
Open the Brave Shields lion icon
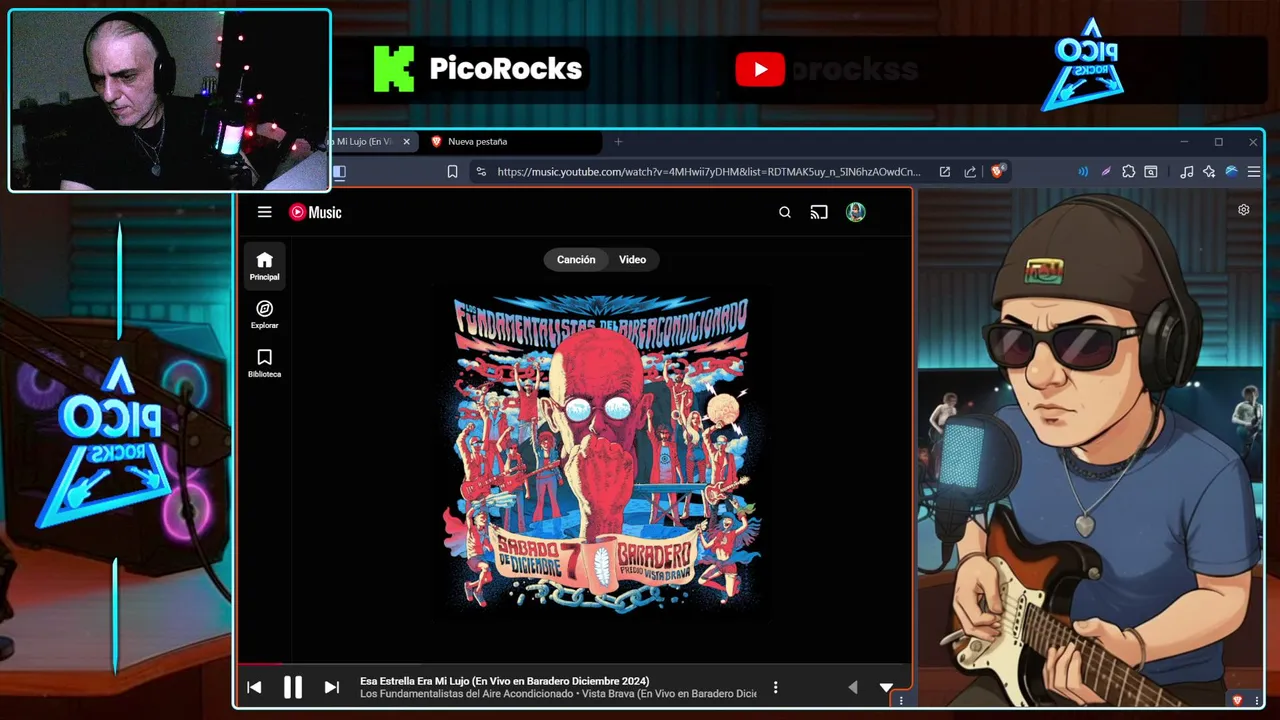(997, 172)
